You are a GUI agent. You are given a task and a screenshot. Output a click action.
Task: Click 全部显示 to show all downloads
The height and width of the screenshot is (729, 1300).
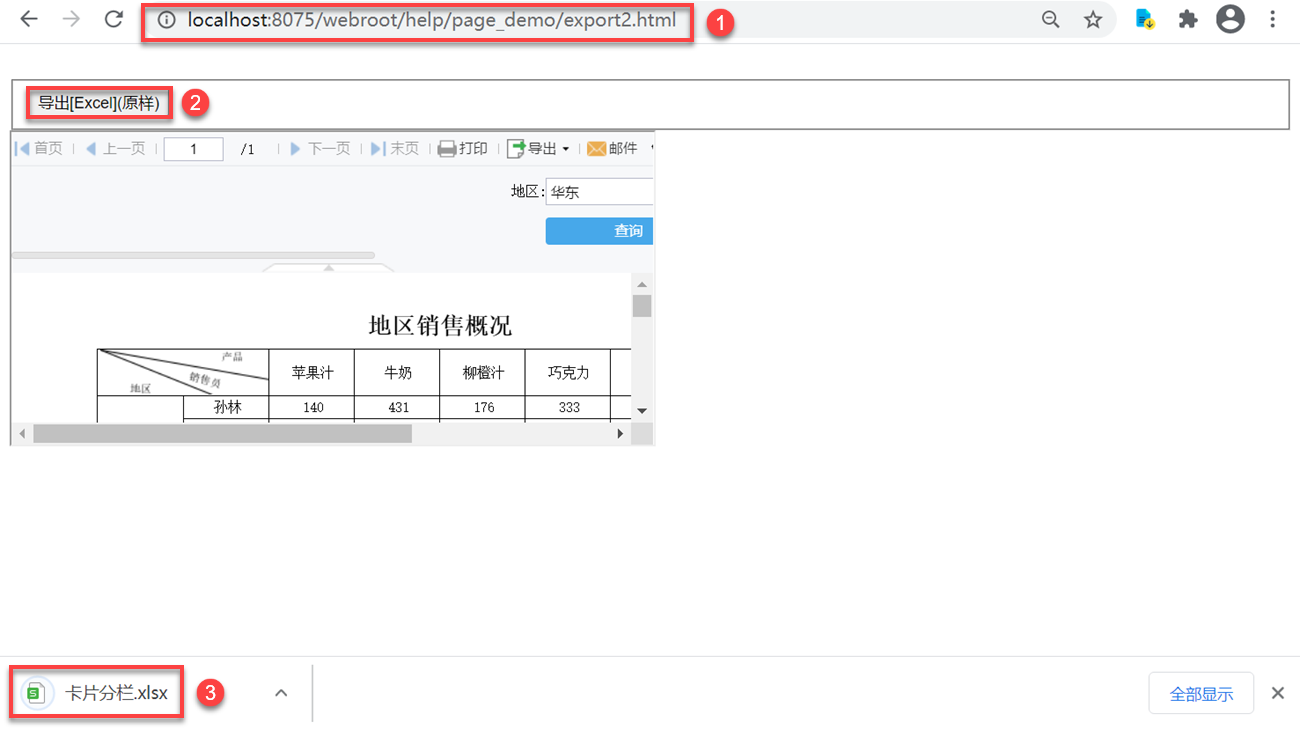[1201, 694]
